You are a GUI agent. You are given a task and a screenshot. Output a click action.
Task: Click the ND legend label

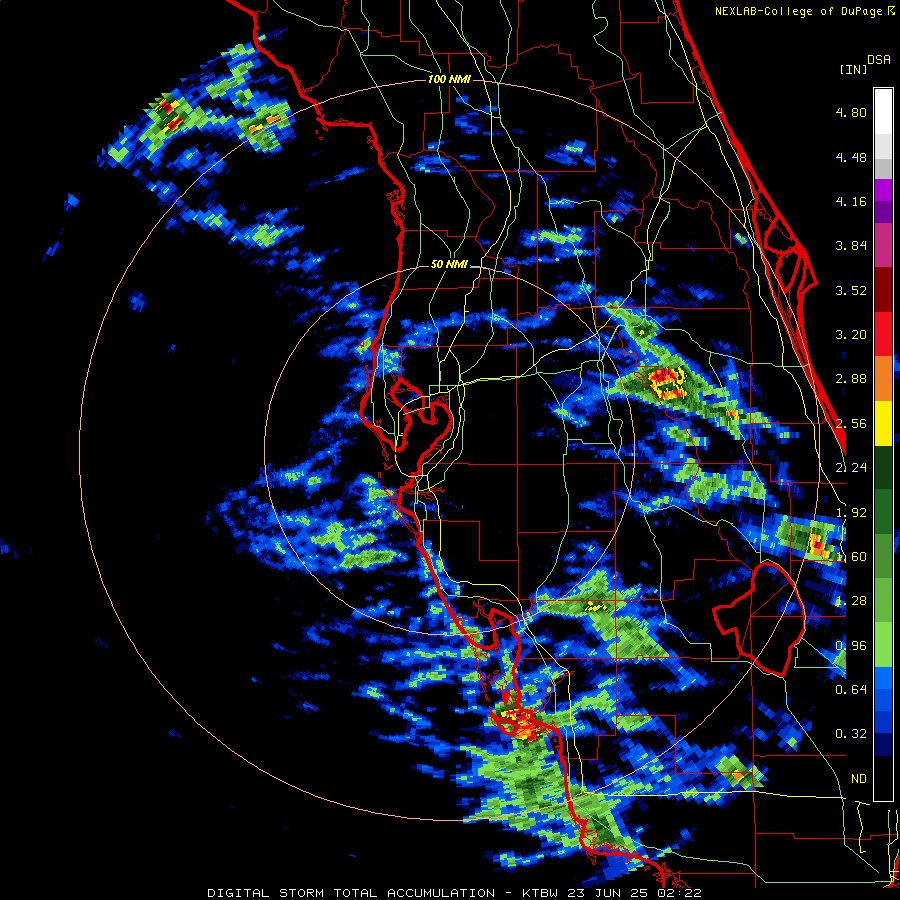click(x=859, y=779)
